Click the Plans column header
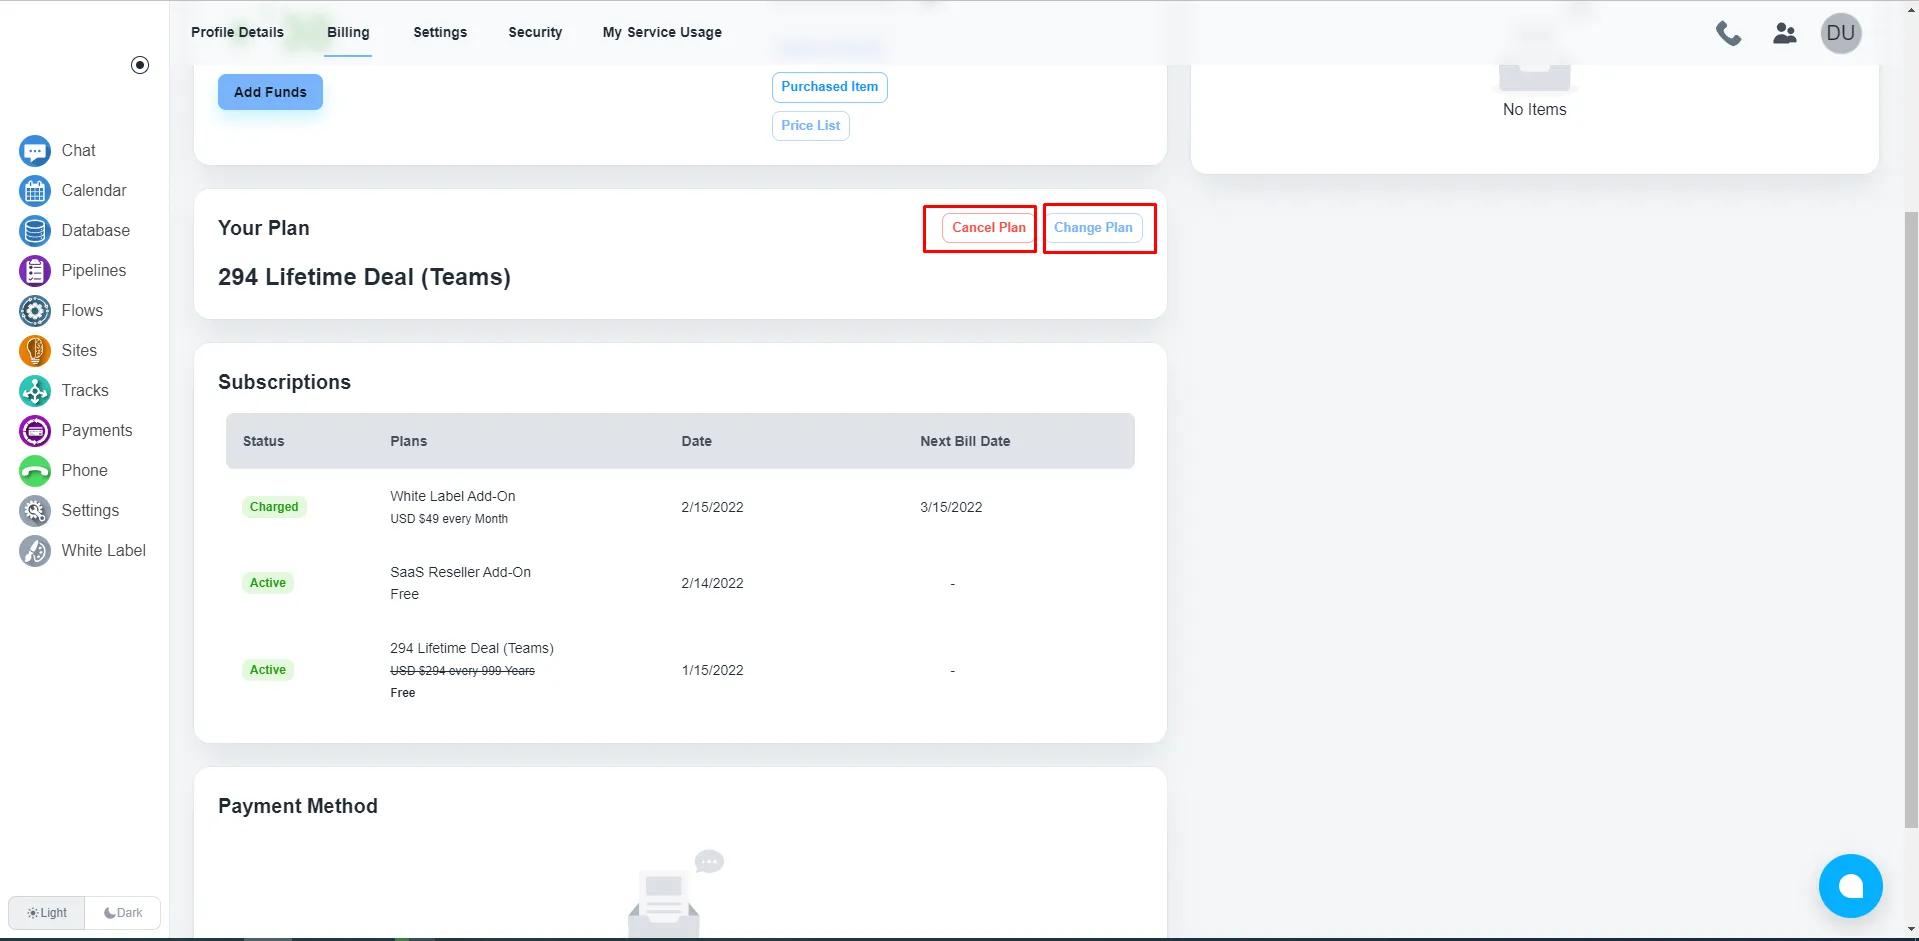 pos(408,441)
